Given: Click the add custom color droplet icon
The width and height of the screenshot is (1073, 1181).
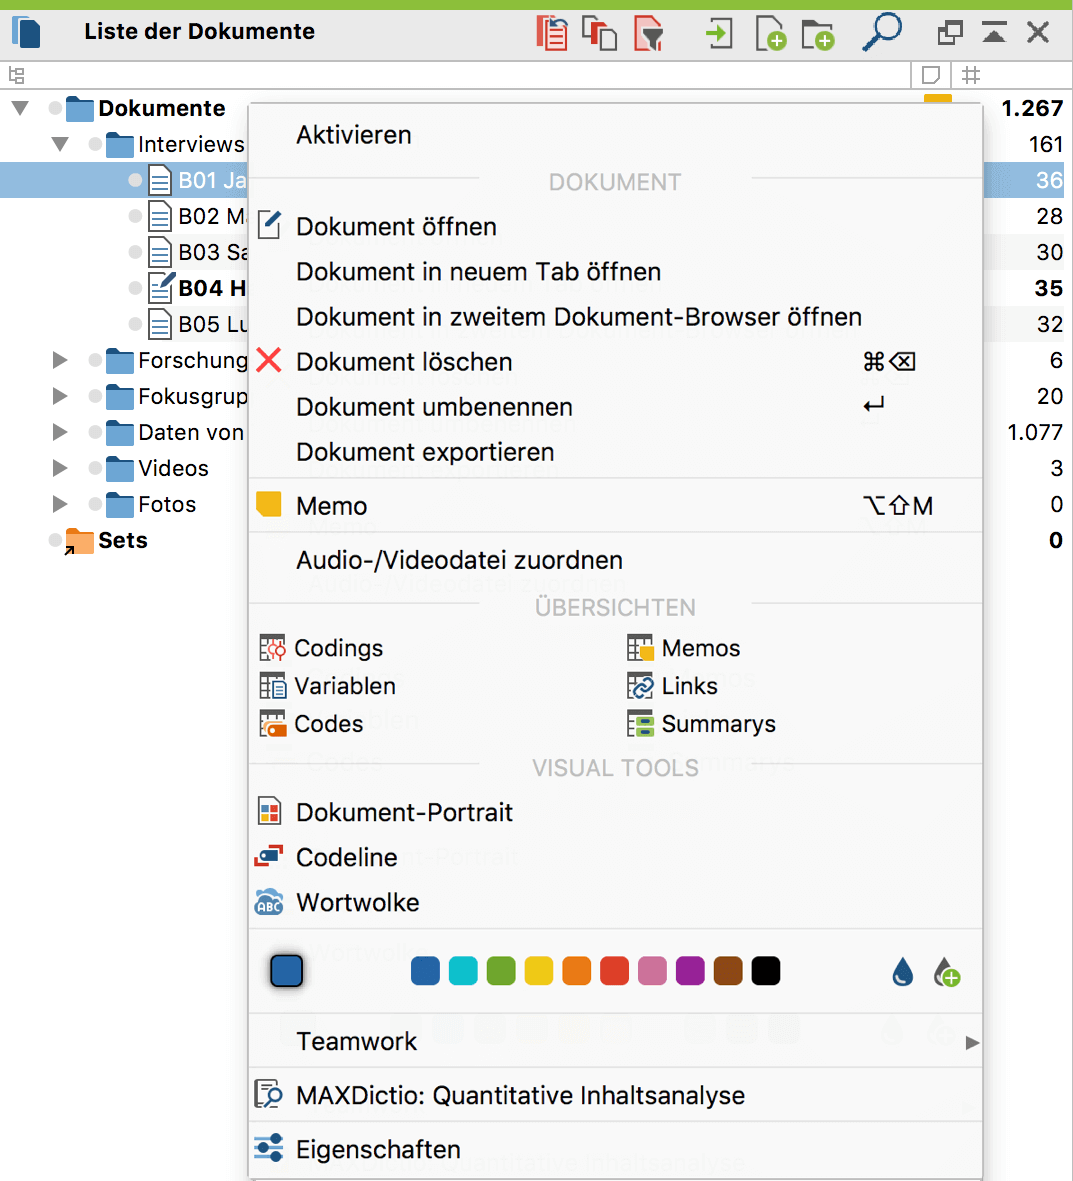Looking at the screenshot, I should [x=946, y=972].
